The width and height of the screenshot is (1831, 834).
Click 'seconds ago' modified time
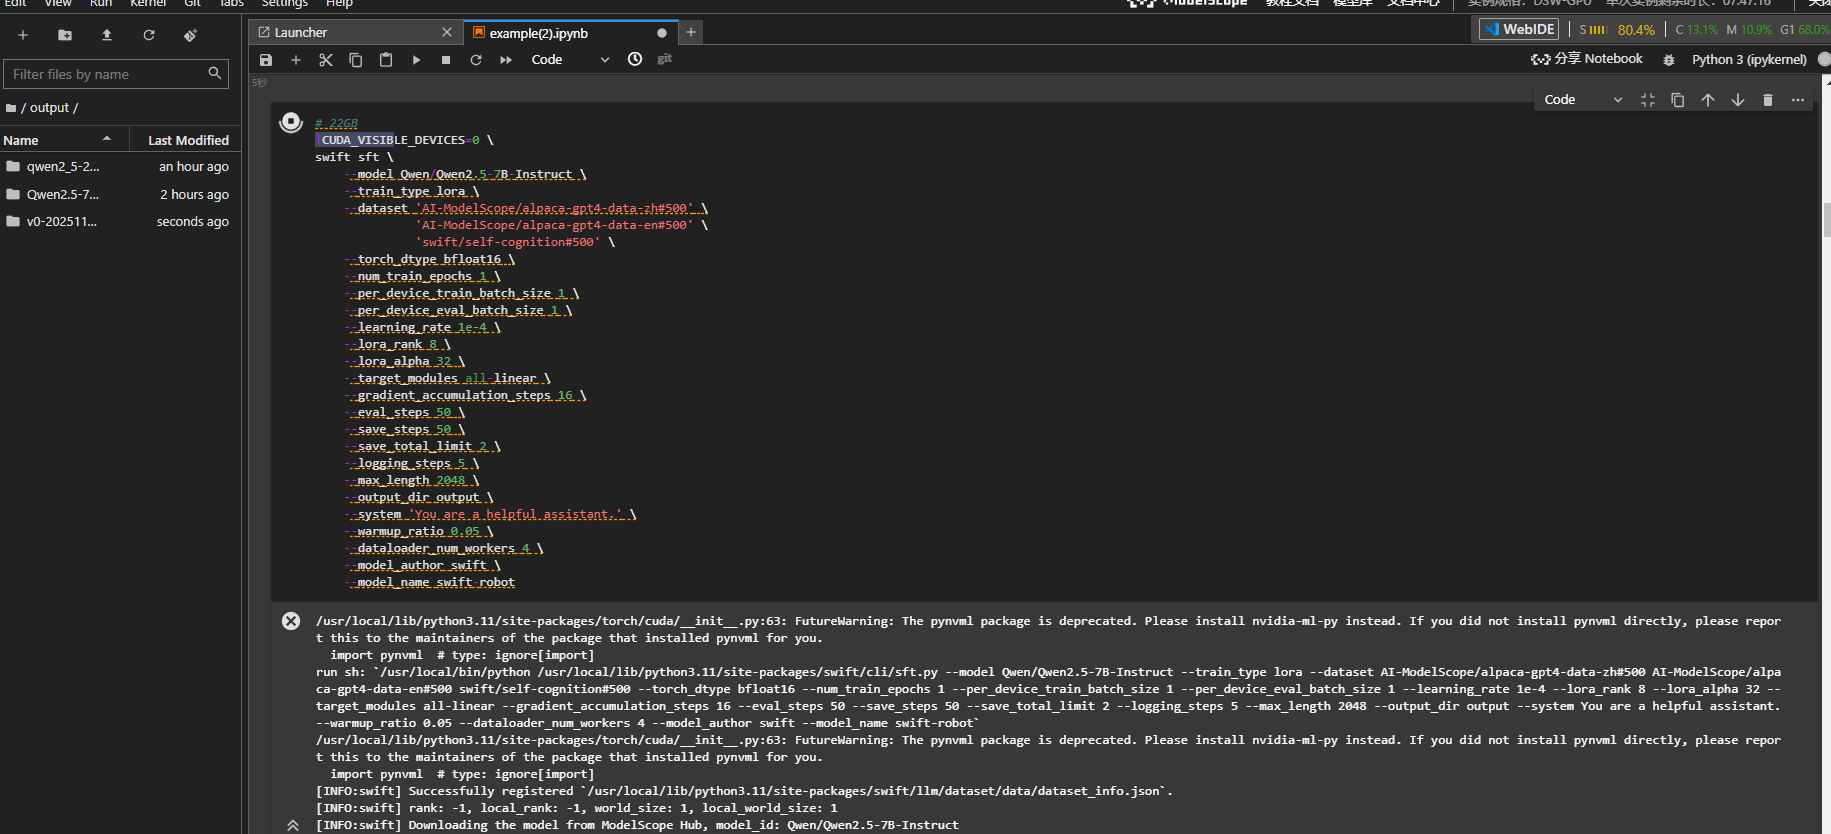(x=192, y=222)
